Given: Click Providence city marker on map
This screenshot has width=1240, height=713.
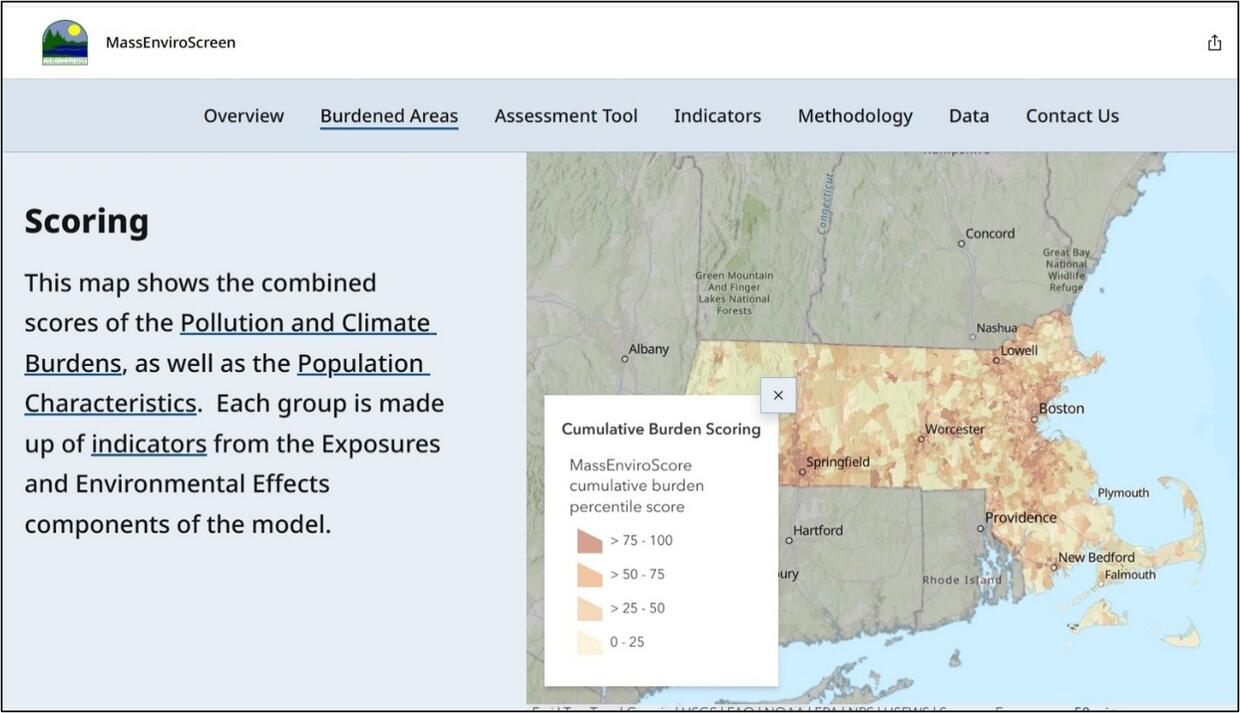Looking at the screenshot, I should click(981, 528).
